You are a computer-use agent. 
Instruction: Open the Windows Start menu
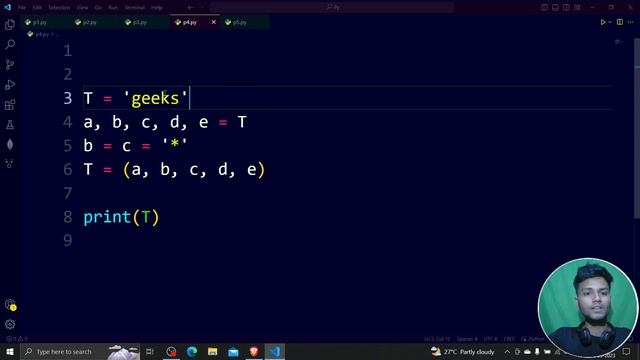tap(10, 351)
